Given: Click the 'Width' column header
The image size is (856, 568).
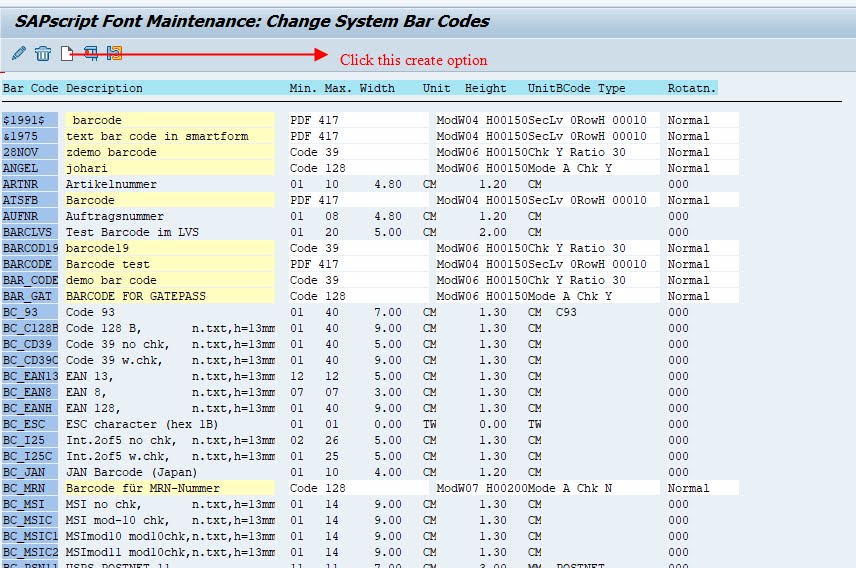Looking at the screenshot, I should point(377,88).
